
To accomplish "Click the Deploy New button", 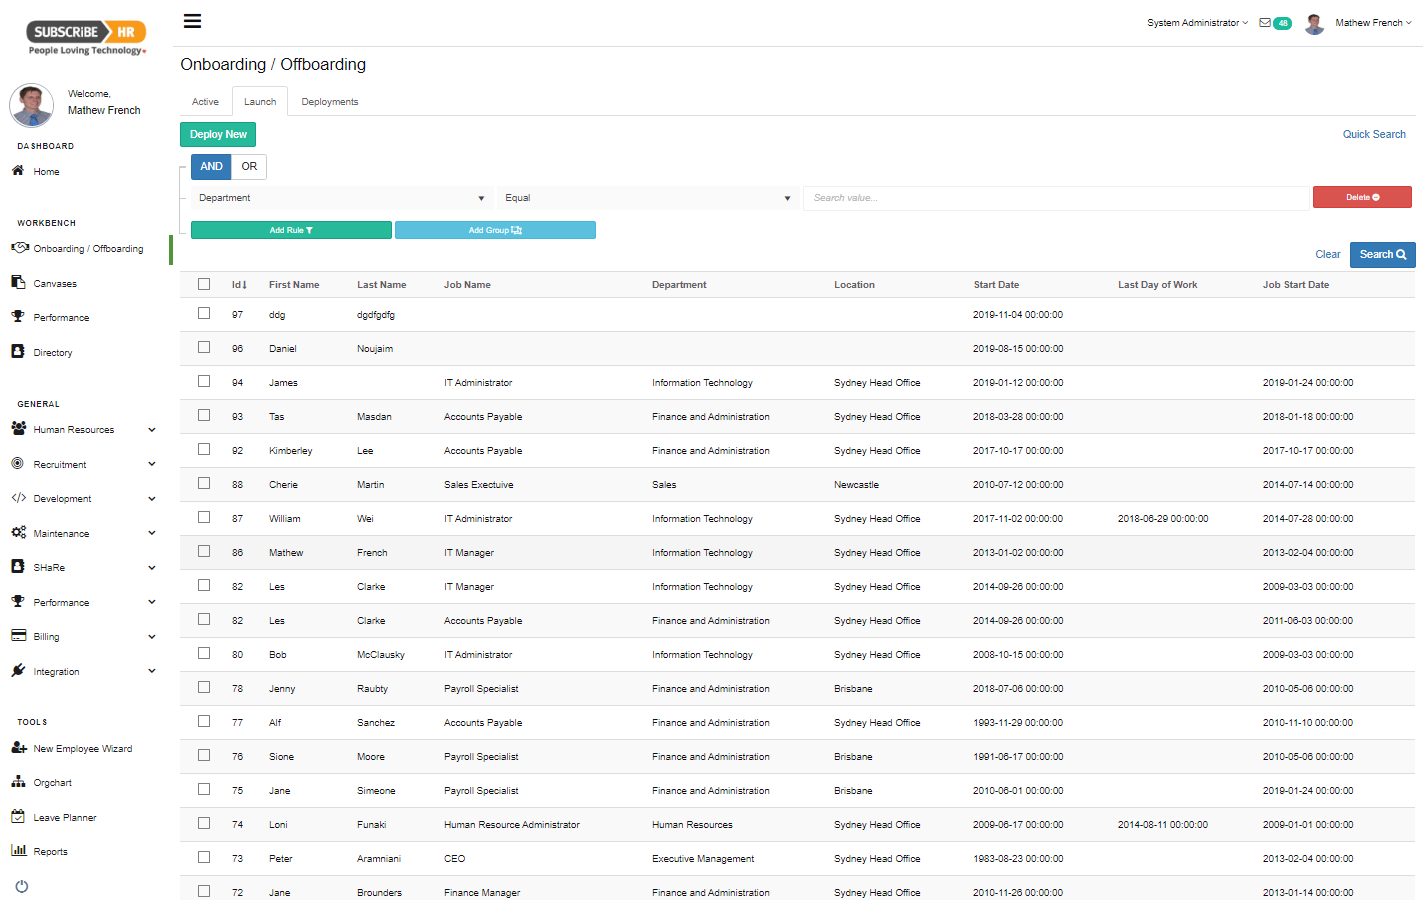I will 218,133.
